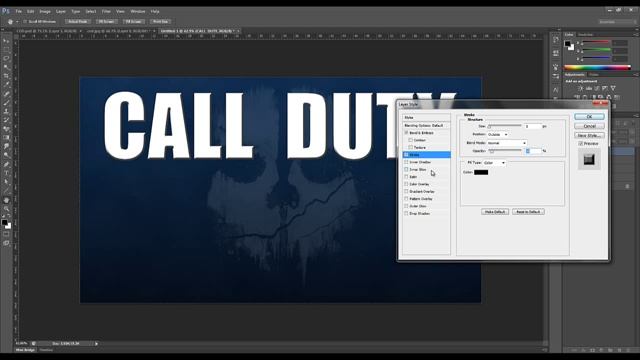Enable Scroll All Windows checkbox
Screen dimensions: 640x360
[x=25, y=22]
